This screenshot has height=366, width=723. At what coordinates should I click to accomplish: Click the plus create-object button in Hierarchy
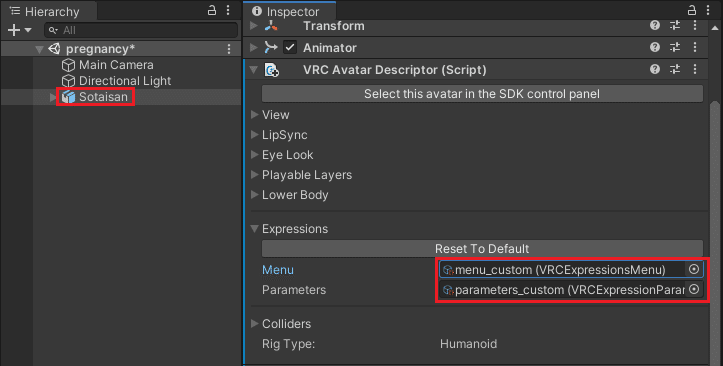(14, 30)
